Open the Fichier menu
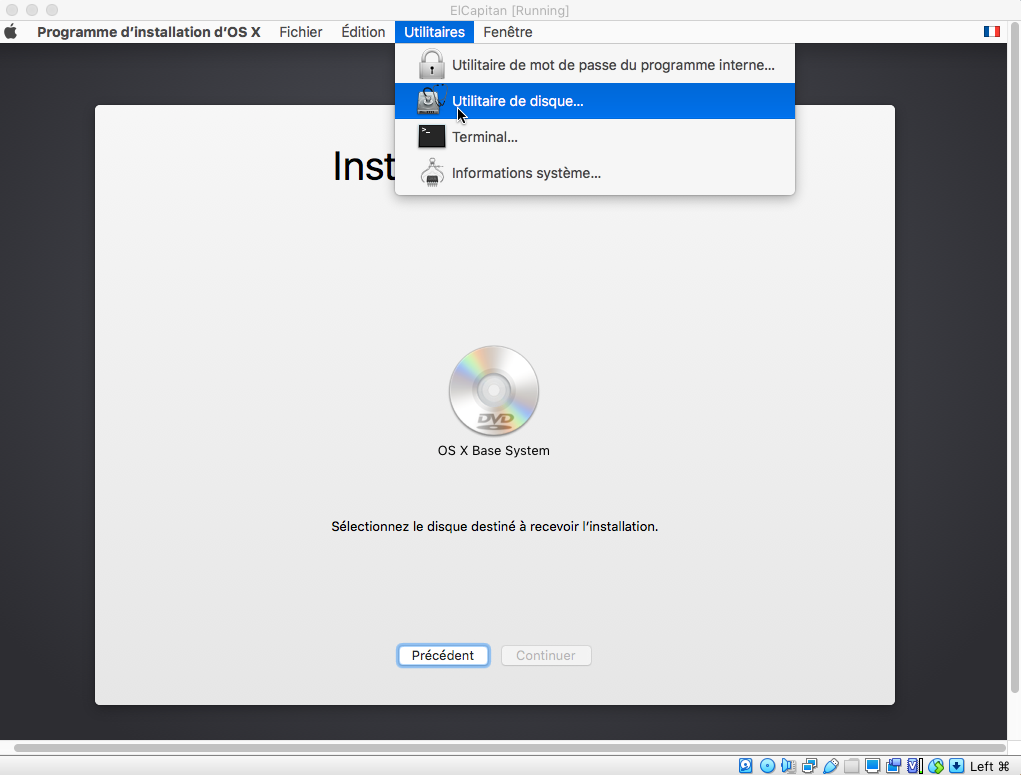 click(301, 32)
